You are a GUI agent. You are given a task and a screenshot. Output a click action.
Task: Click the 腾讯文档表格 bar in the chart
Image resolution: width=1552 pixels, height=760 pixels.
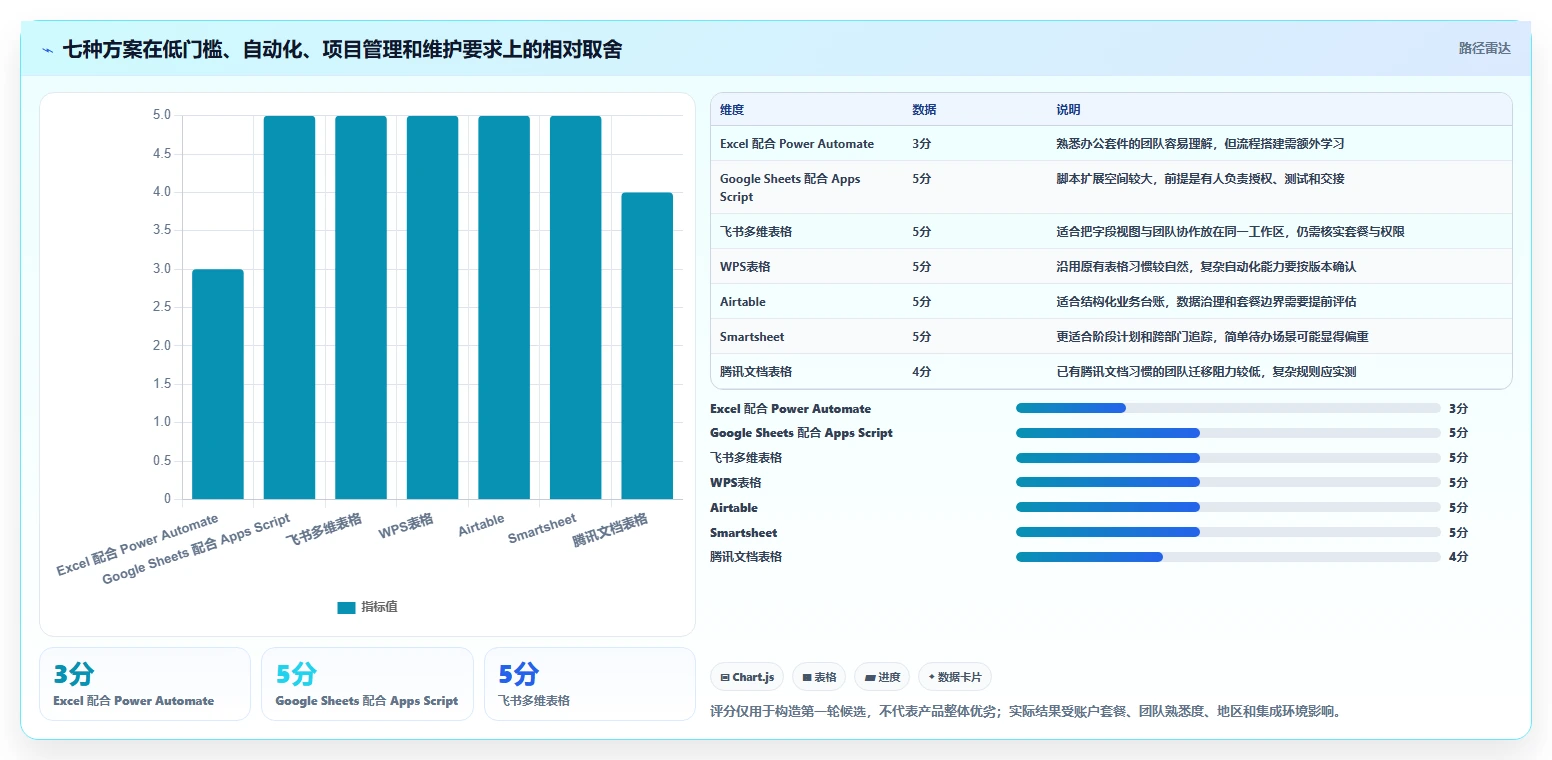[647, 346]
